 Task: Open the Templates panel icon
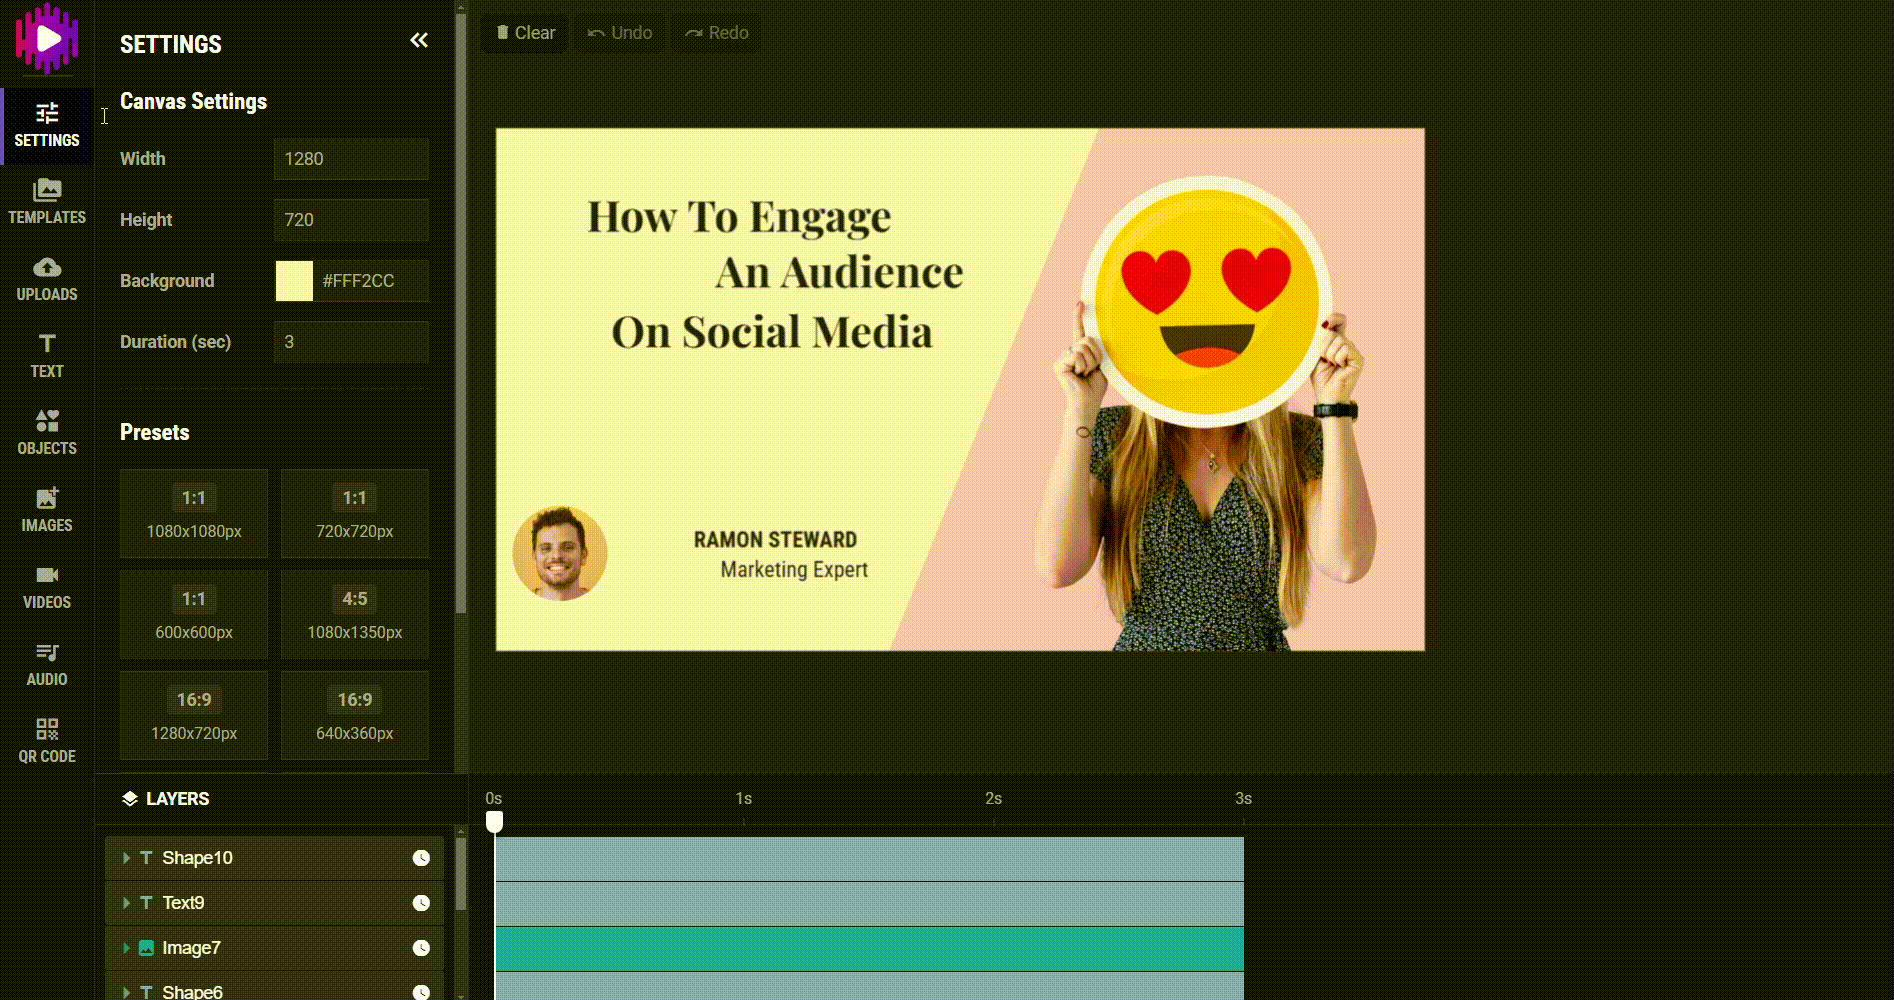coord(47,201)
